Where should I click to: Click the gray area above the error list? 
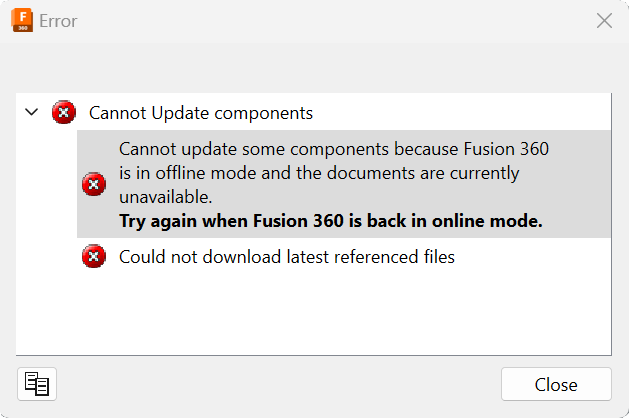pos(313,68)
